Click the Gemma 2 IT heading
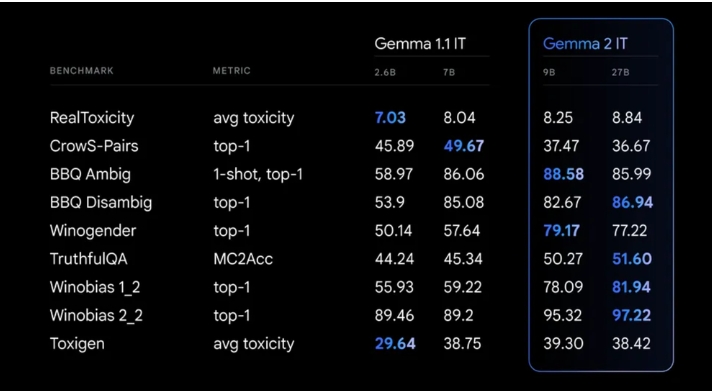Image resolution: width=712 pixels, height=391 pixels. click(585, 44)
